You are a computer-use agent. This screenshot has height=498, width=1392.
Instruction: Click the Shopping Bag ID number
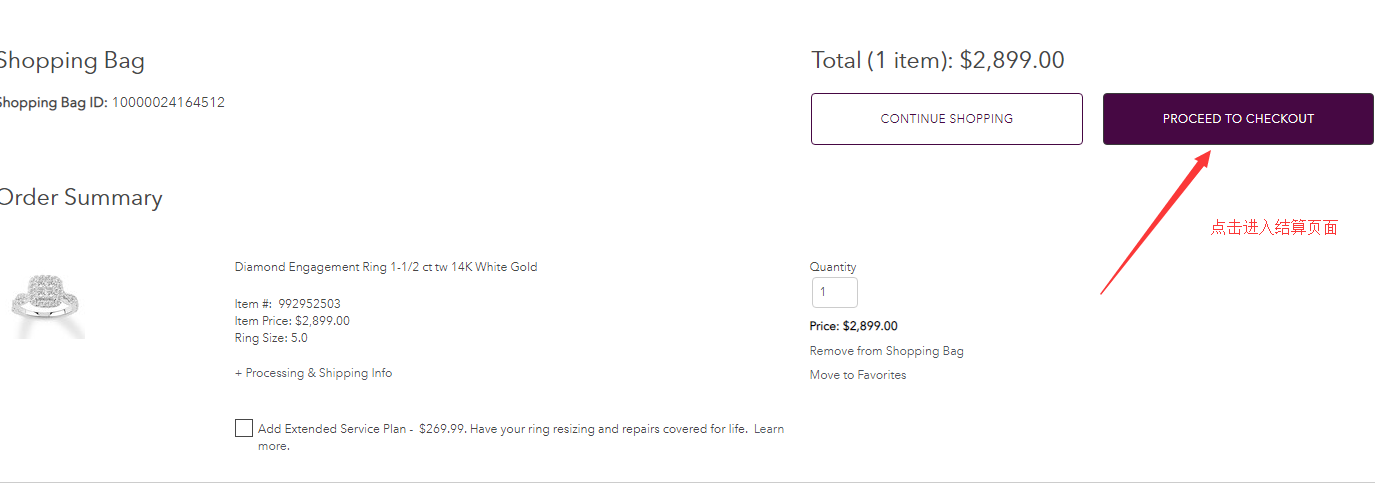[x=168, y=102]
